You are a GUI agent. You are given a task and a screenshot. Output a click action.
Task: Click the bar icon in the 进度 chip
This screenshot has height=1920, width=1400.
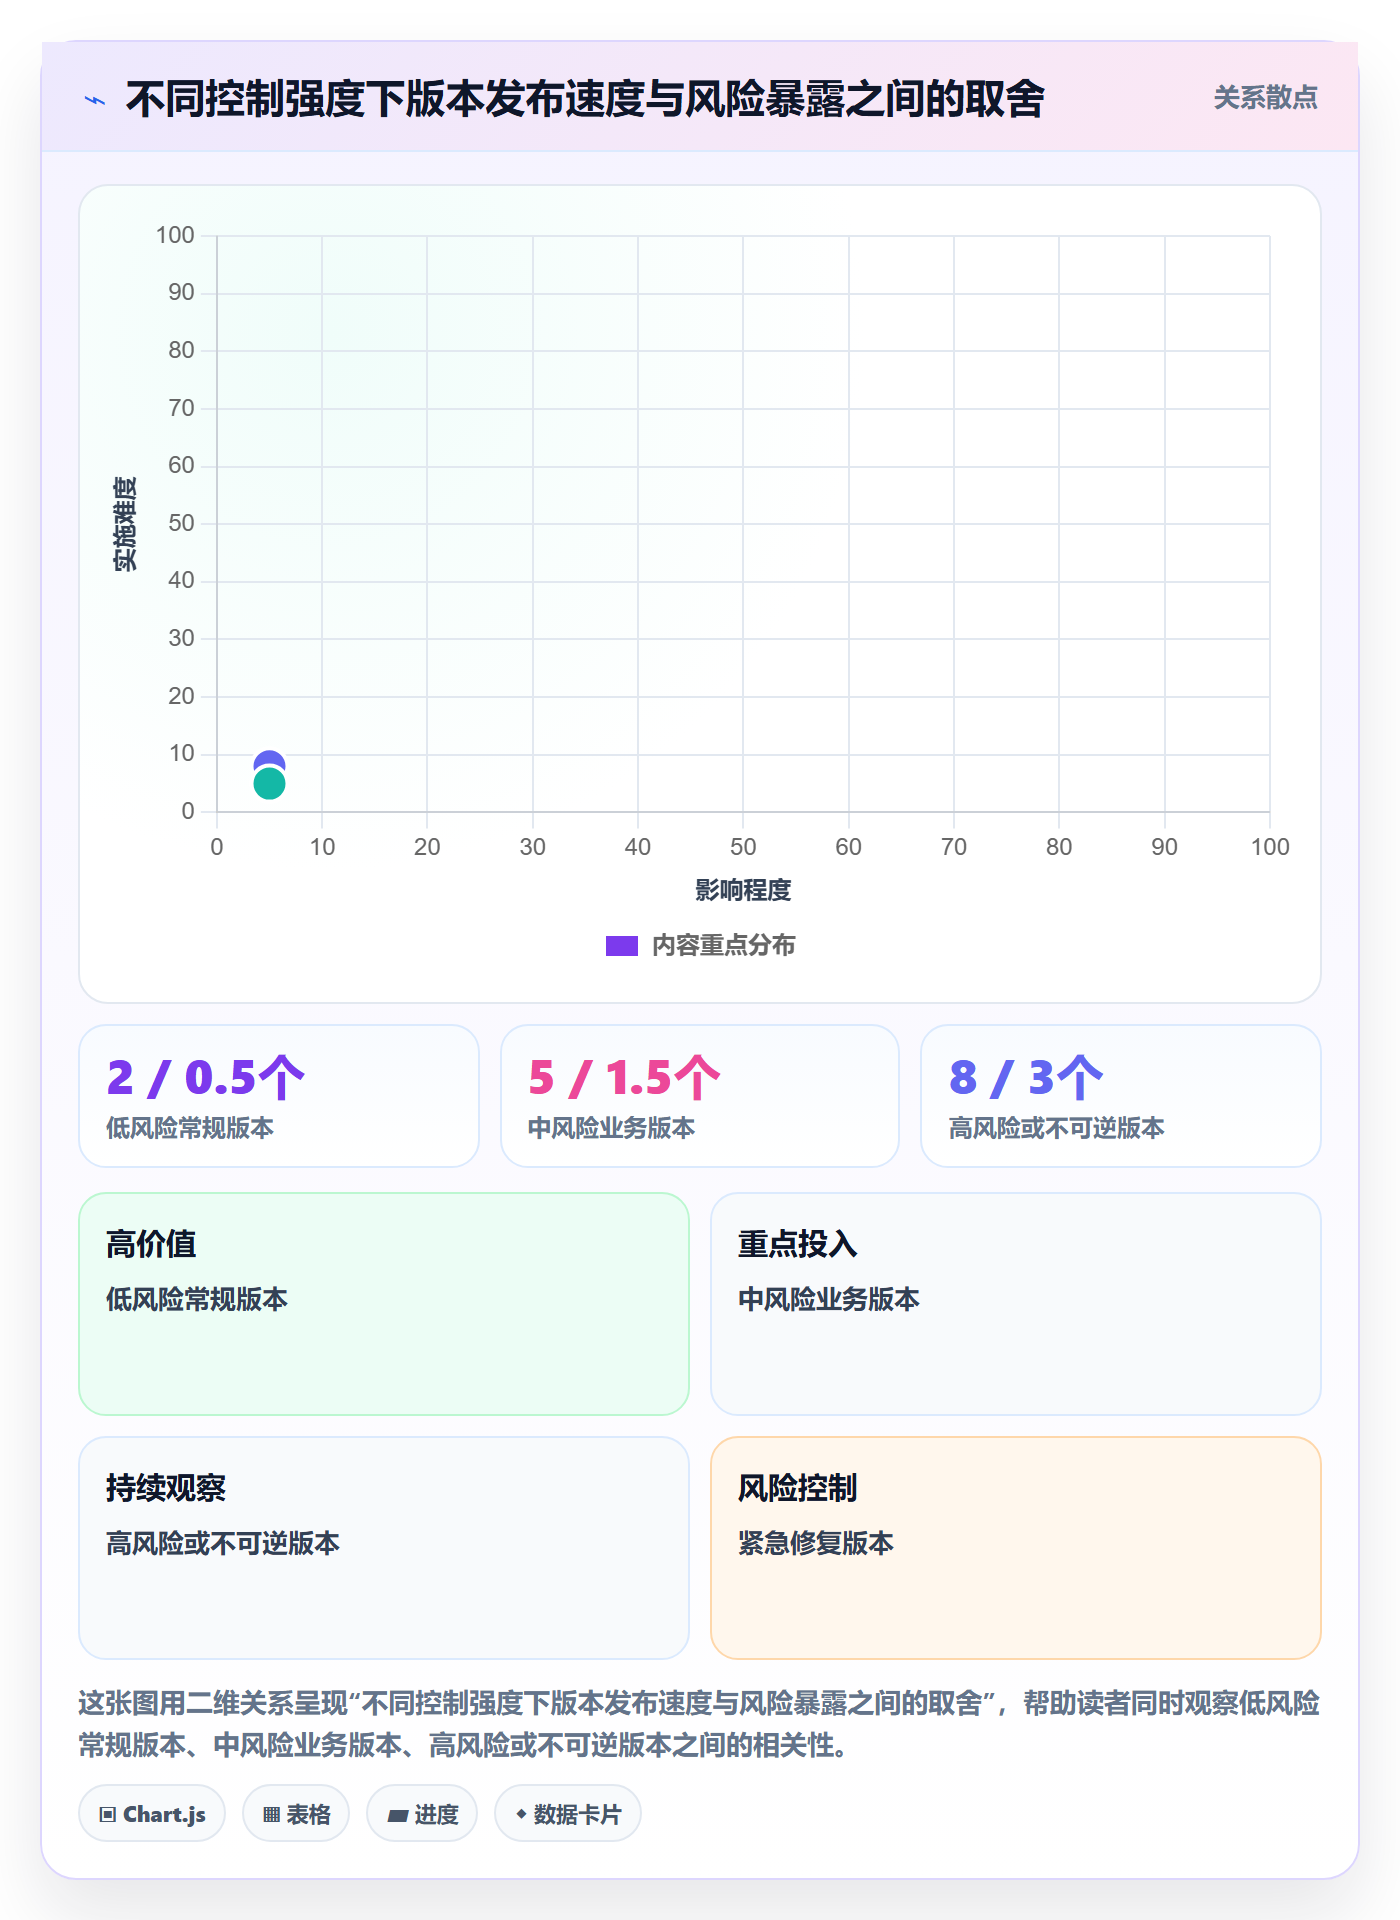398,1816
